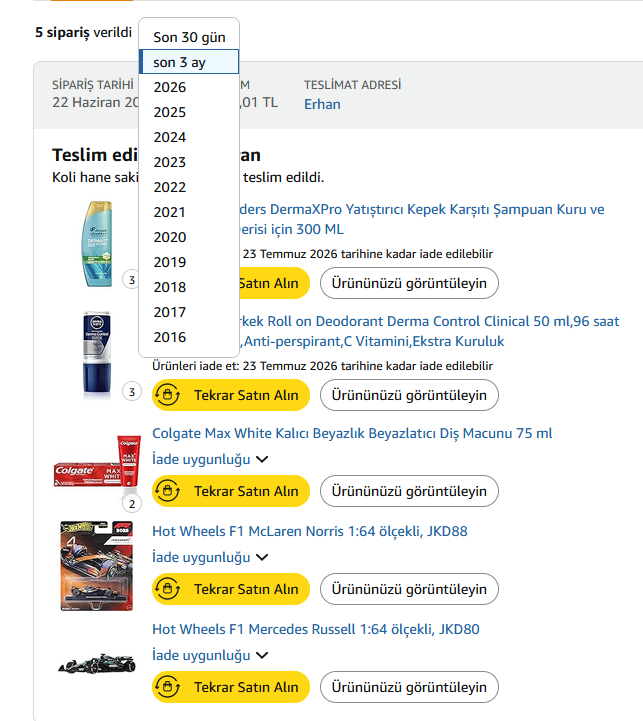Click the rebuy icon on the Colgate button

(x=167, y=491)
